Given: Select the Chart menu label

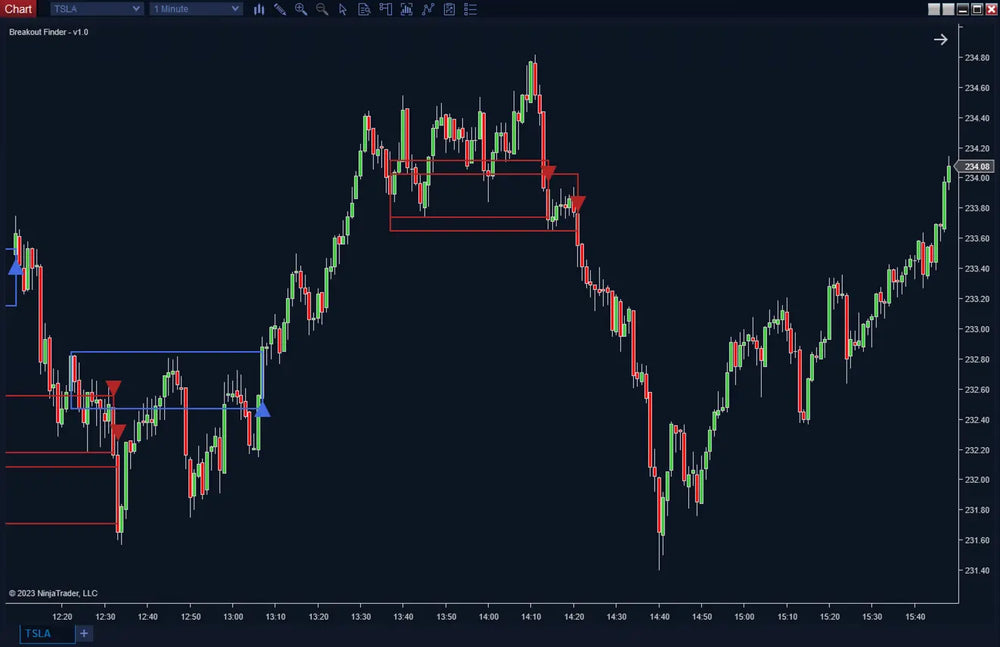Looking at the screenshot, I should (17, 8).
